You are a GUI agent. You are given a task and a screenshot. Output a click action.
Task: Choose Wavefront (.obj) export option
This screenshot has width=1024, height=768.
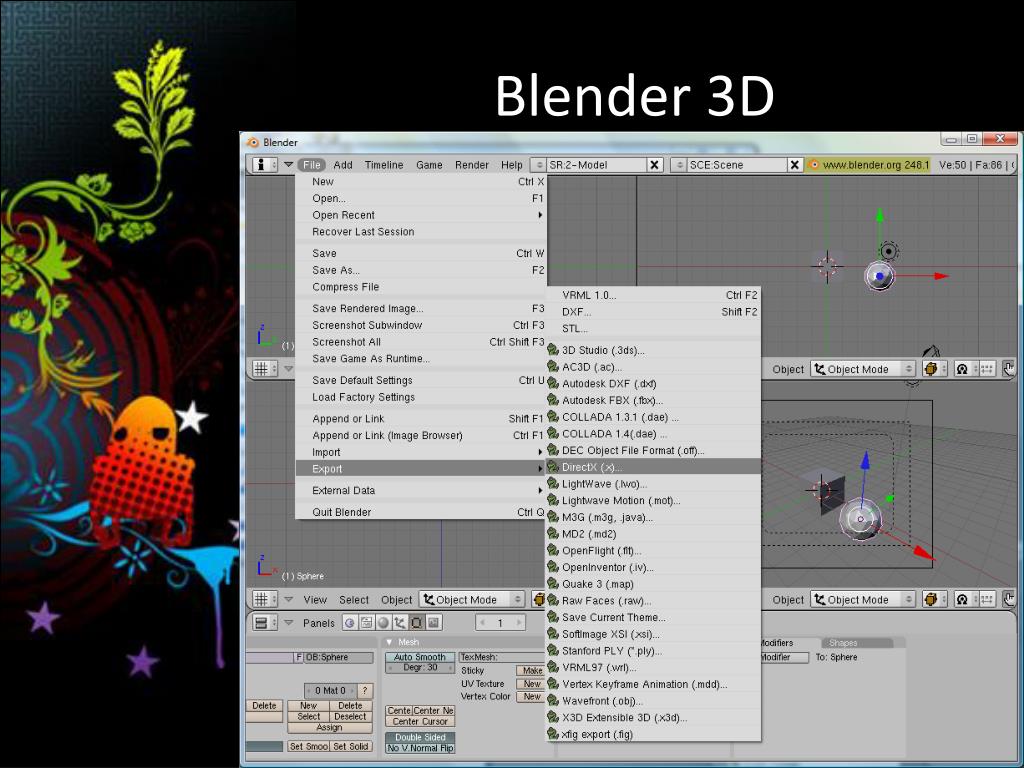[x=653, y=701]
